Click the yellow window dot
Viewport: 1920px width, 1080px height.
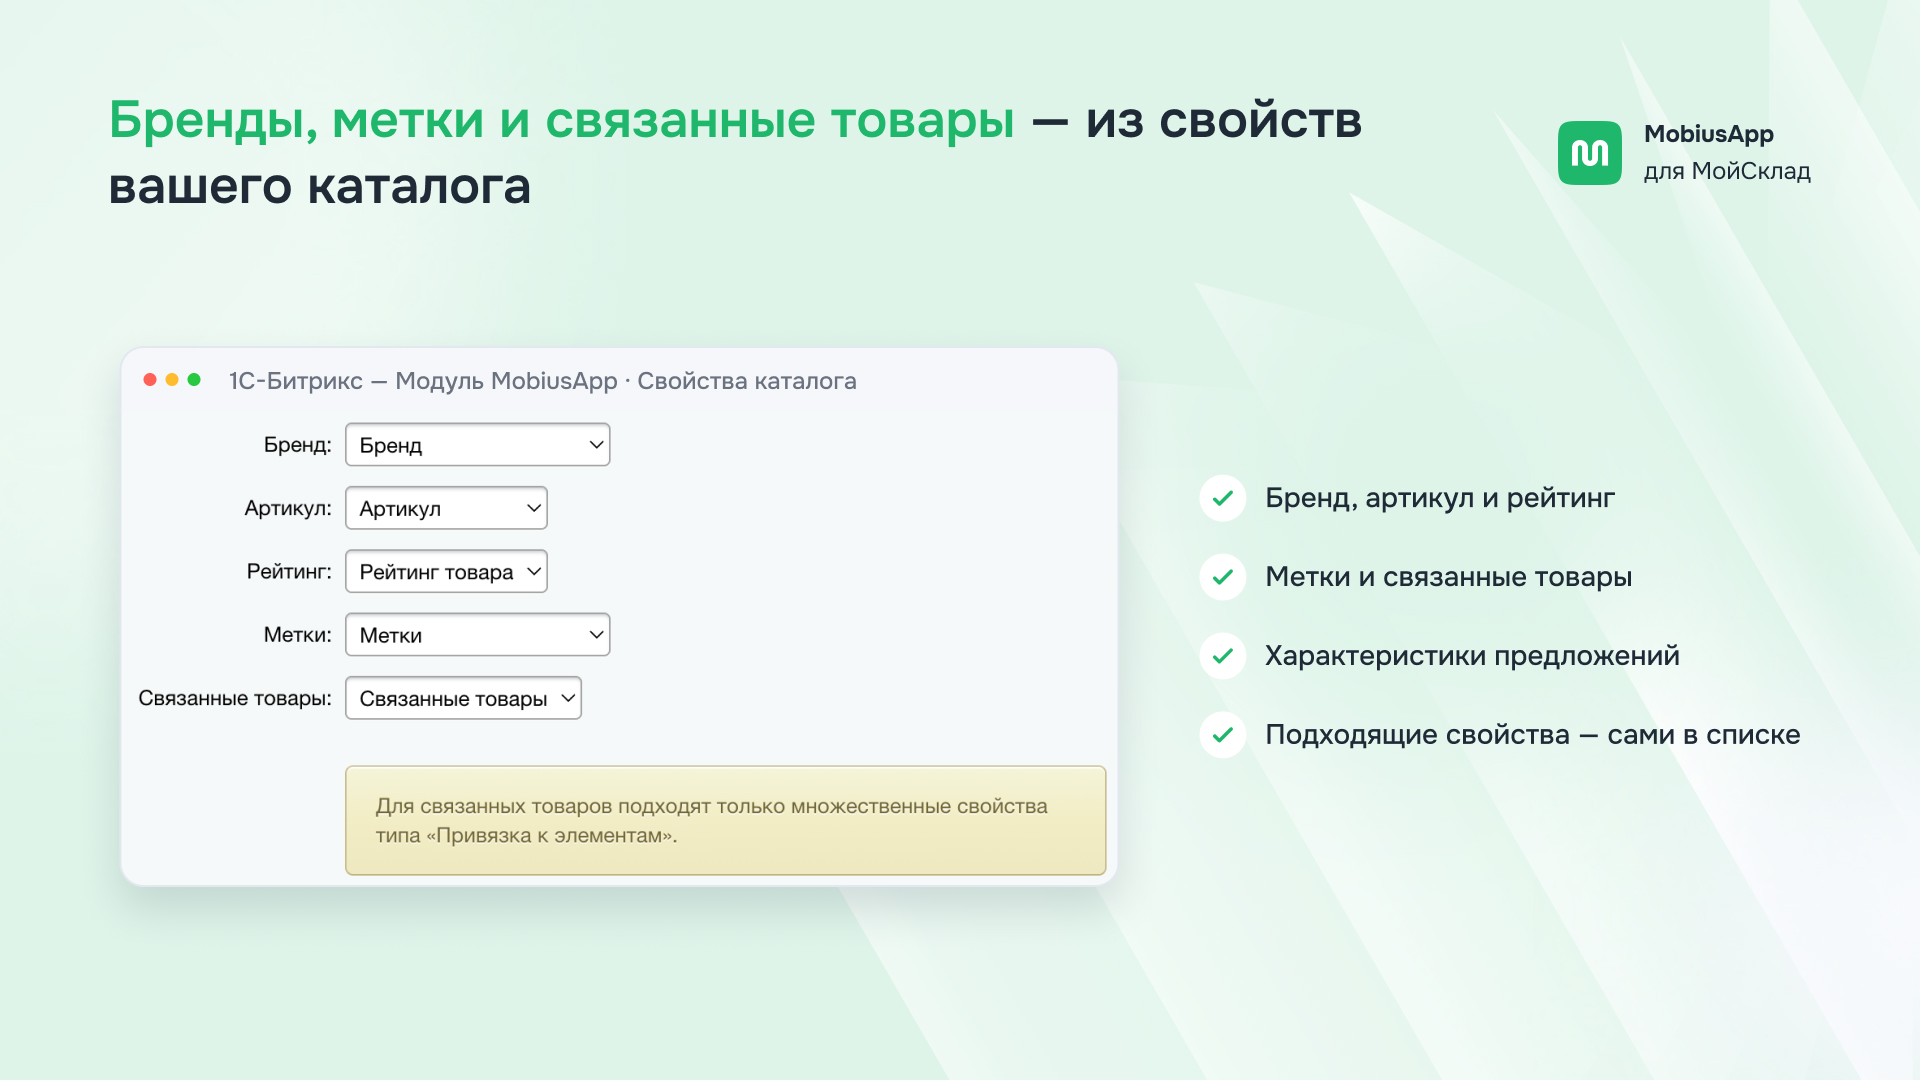[x=172, y=380]
